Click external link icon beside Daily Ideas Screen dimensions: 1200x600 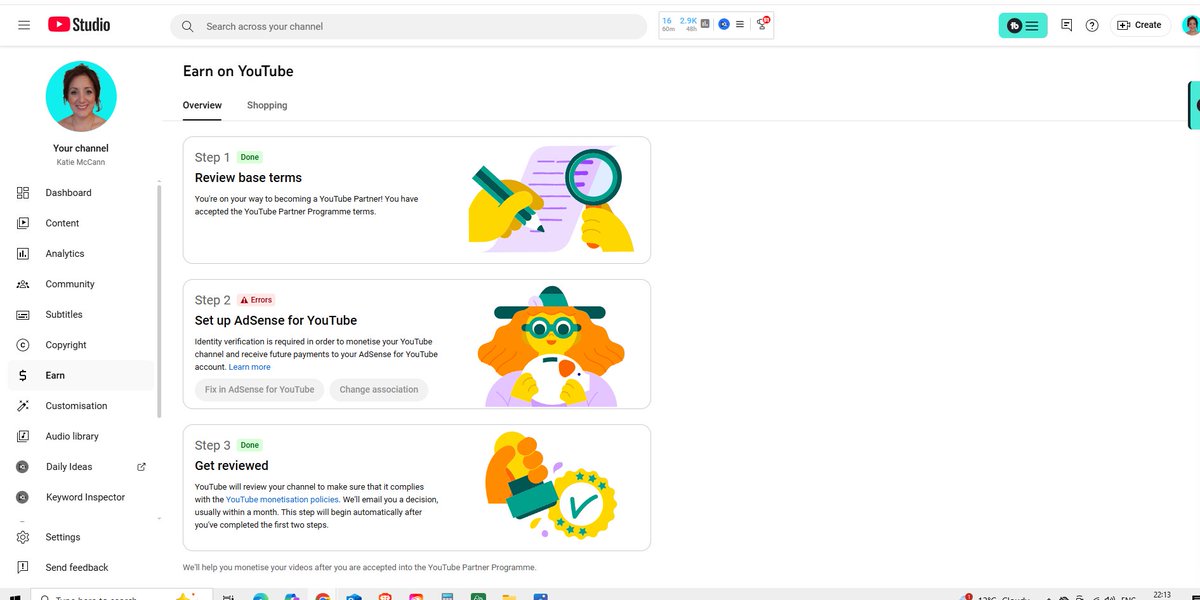click(x=141, y=467)
